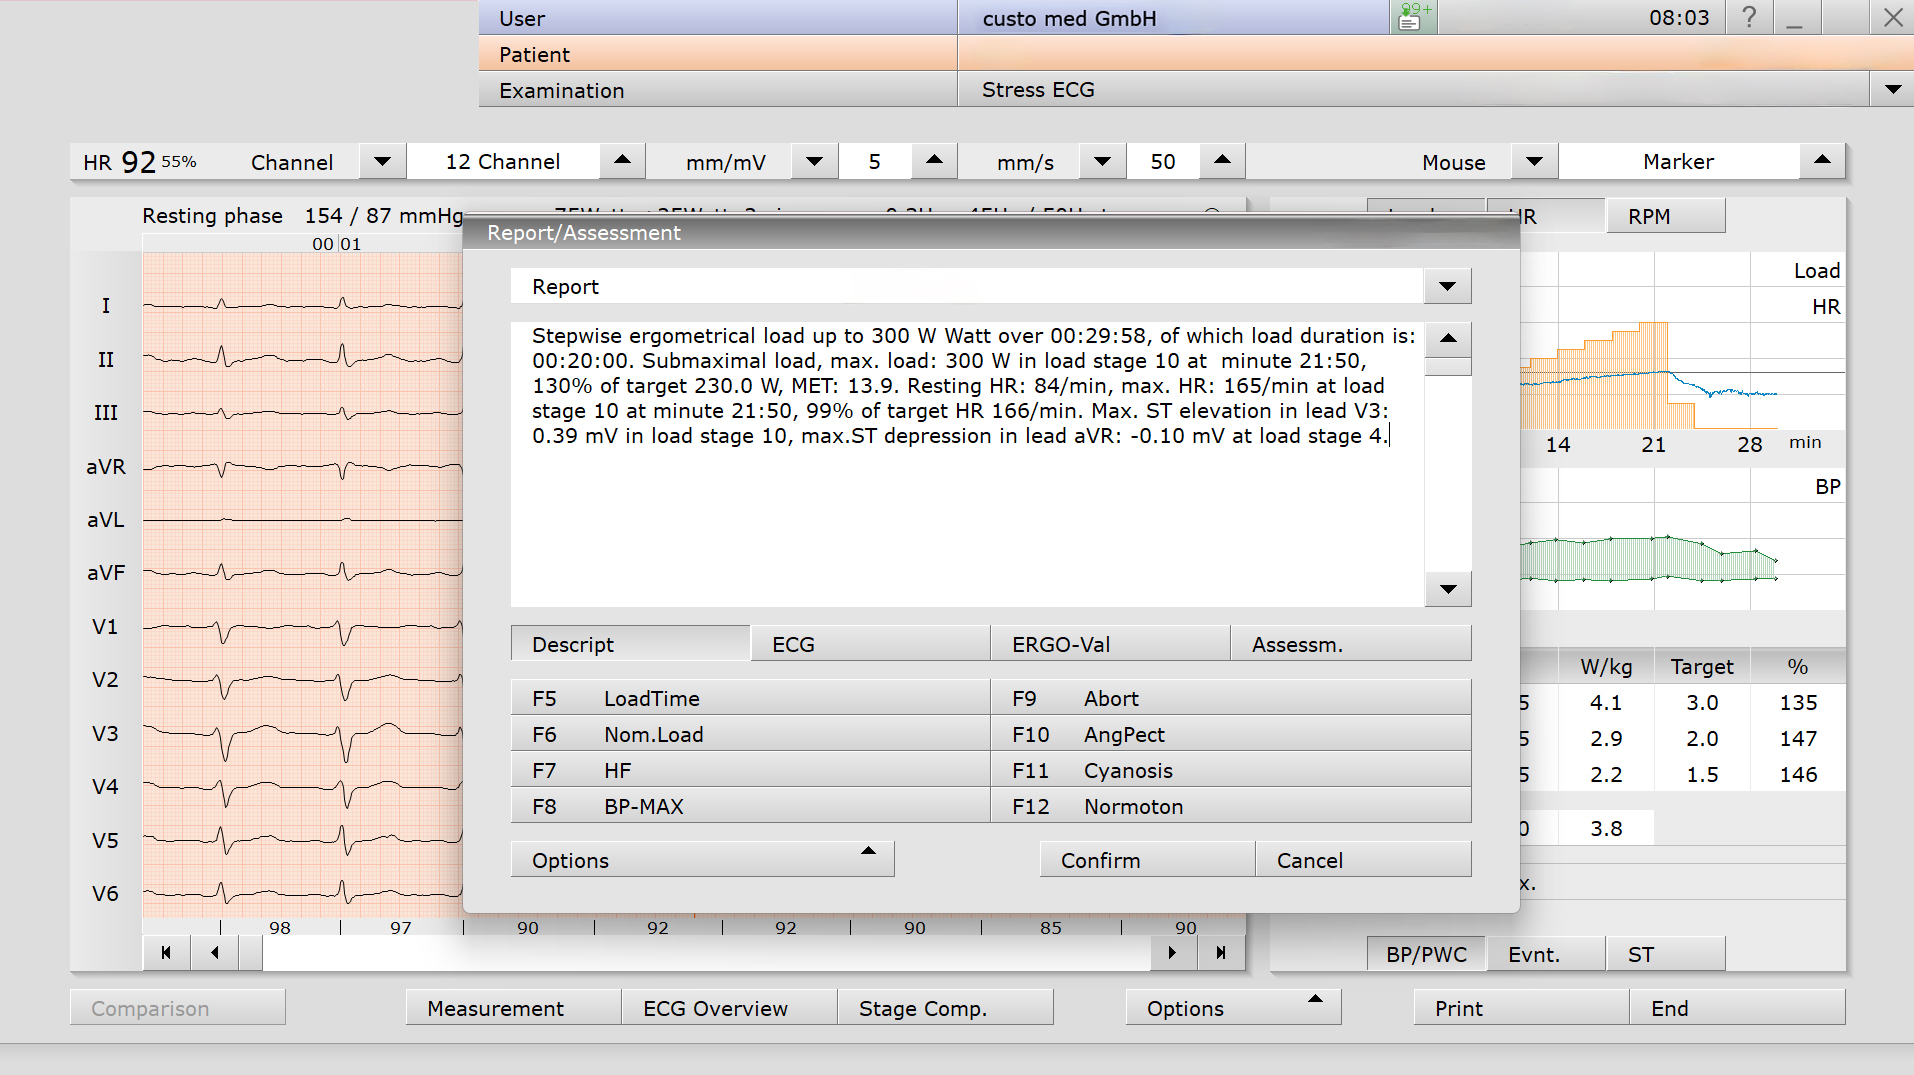The height and width of the screenshot is (1075, 1914).
Task: Insert F7 HF text block
Action: point(750,770)
